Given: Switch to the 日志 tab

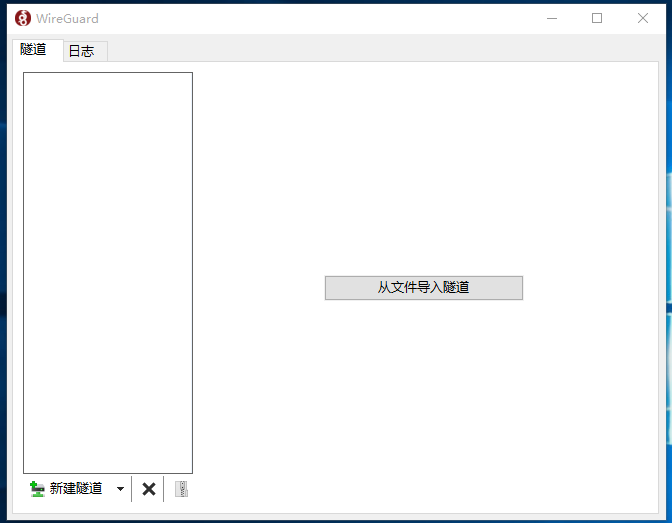Looking at the screenshot, I should [85, 51].
